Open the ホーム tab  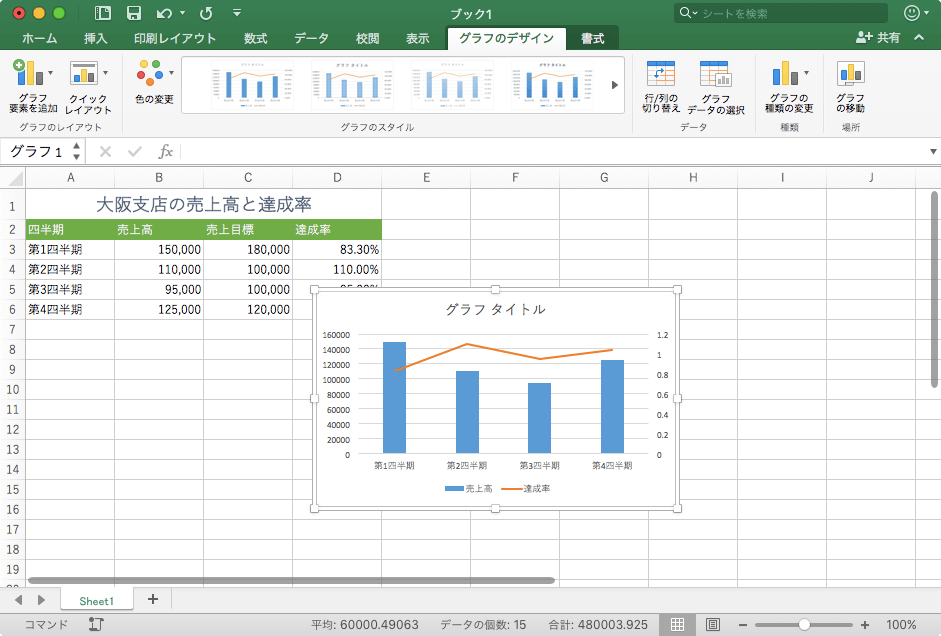coord(40,38)
